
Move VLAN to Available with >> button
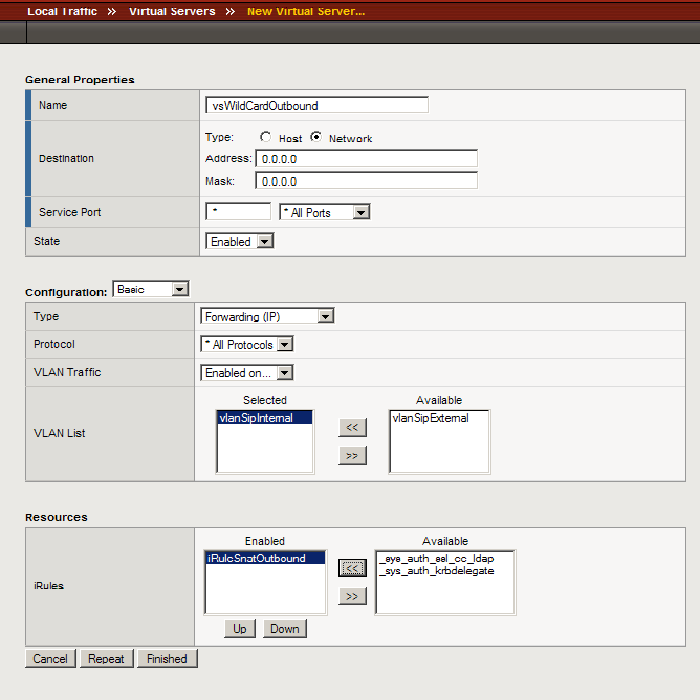[352, 455]
